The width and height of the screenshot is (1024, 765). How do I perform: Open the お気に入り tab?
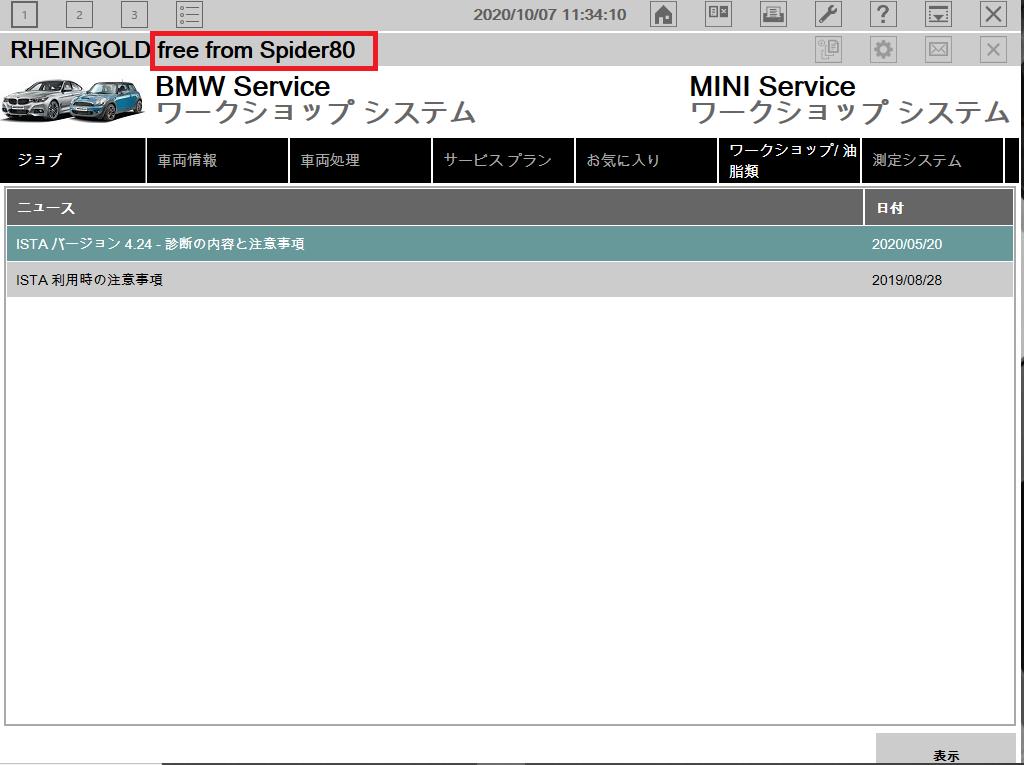647,160
